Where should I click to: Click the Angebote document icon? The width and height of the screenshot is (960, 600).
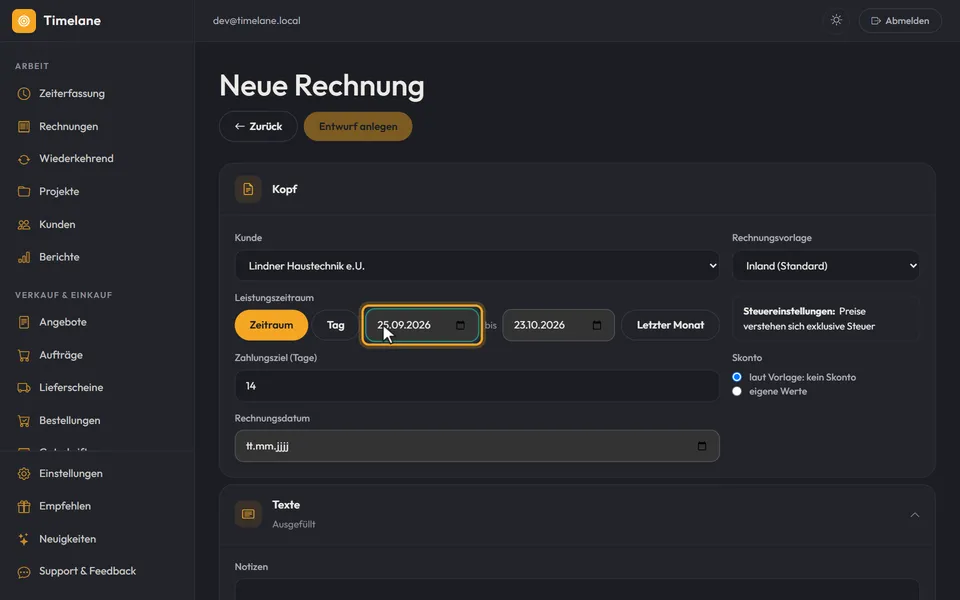tap(24, 322)
